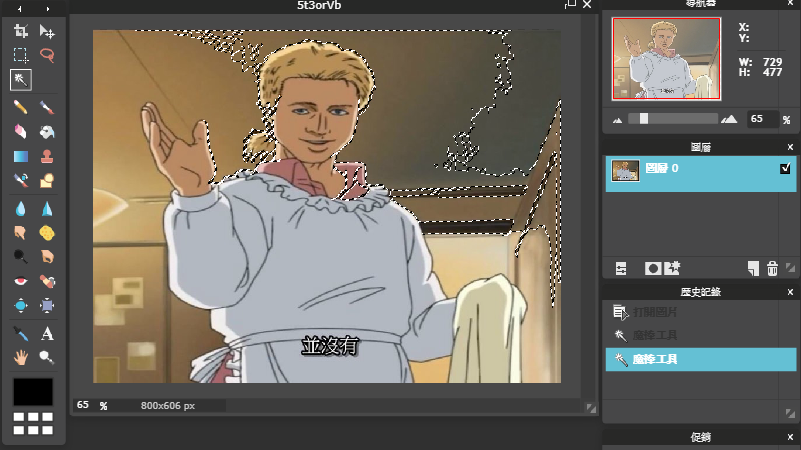Select the Bloat tool

(x=20, y=305)
